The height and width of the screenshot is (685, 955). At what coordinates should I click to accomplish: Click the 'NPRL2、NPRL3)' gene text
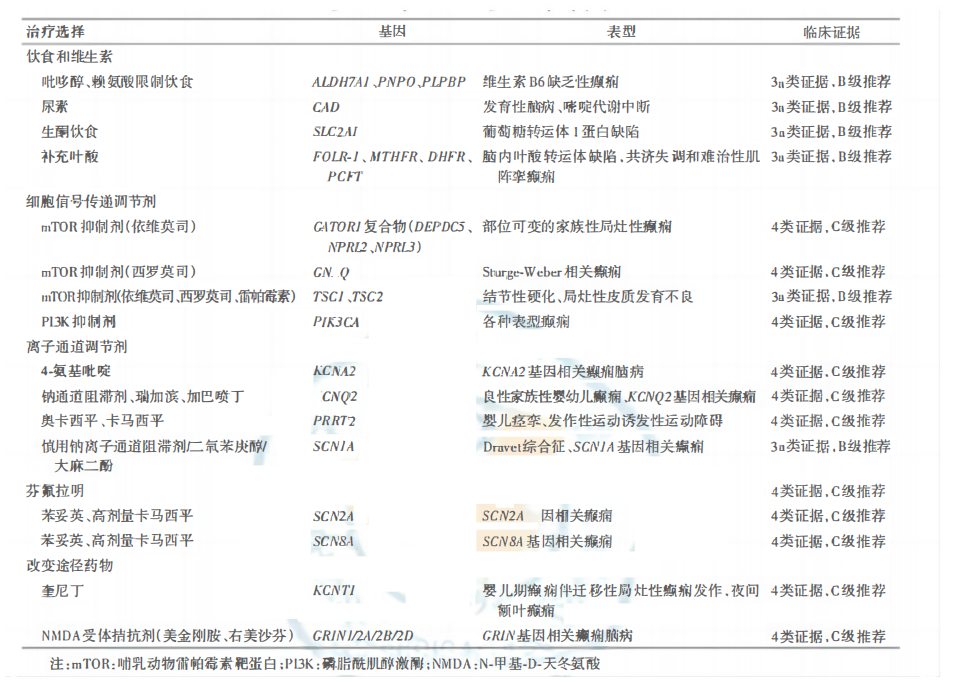coord(375,247)
